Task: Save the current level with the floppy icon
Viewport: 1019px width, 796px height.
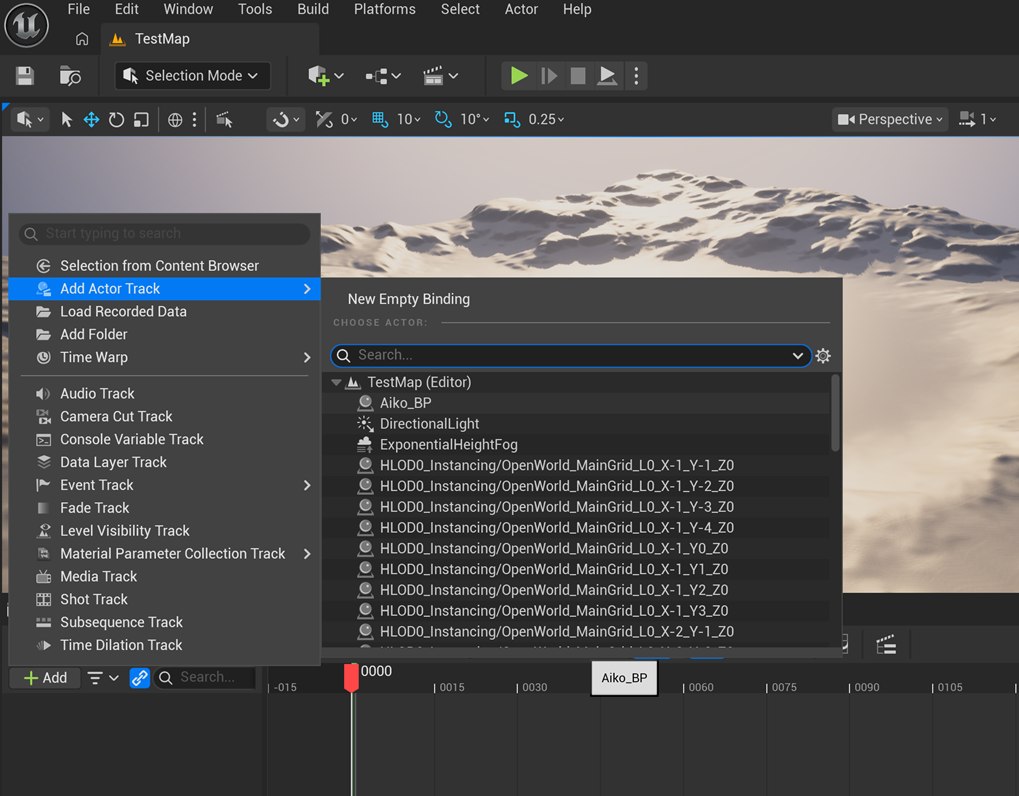Action: 25,76
